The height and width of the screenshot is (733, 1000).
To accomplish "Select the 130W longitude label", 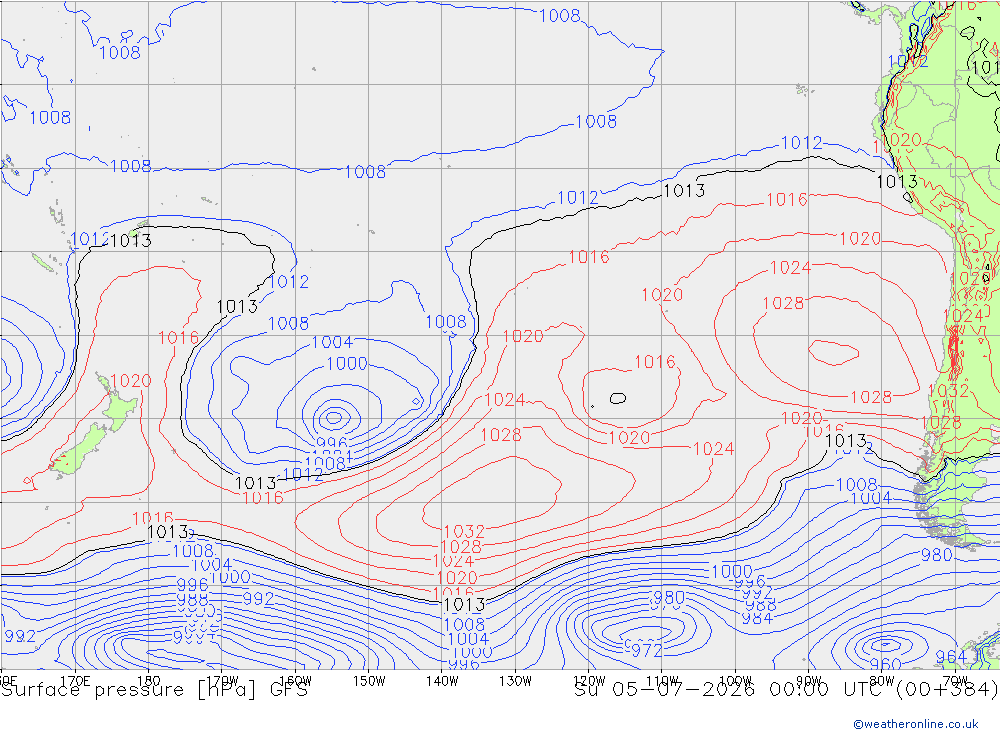I will pos(515,681).
